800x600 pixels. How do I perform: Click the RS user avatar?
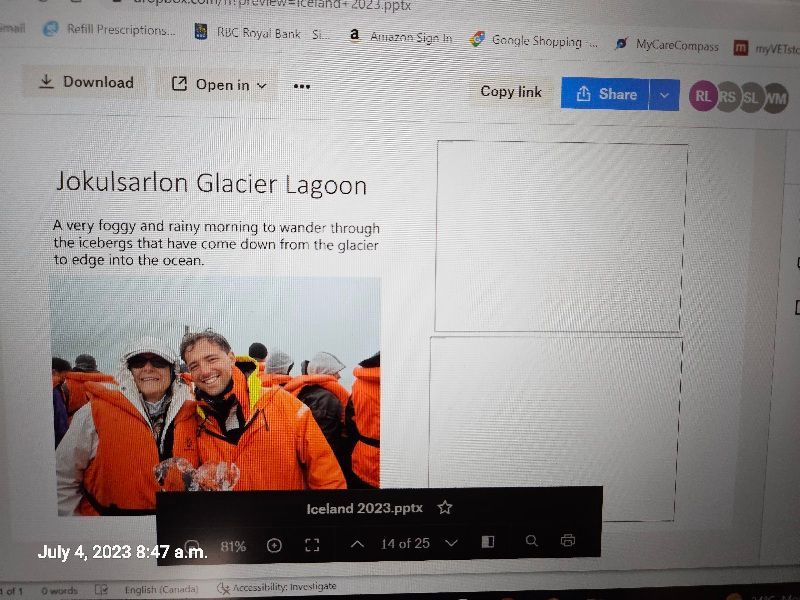coord(728,96)
